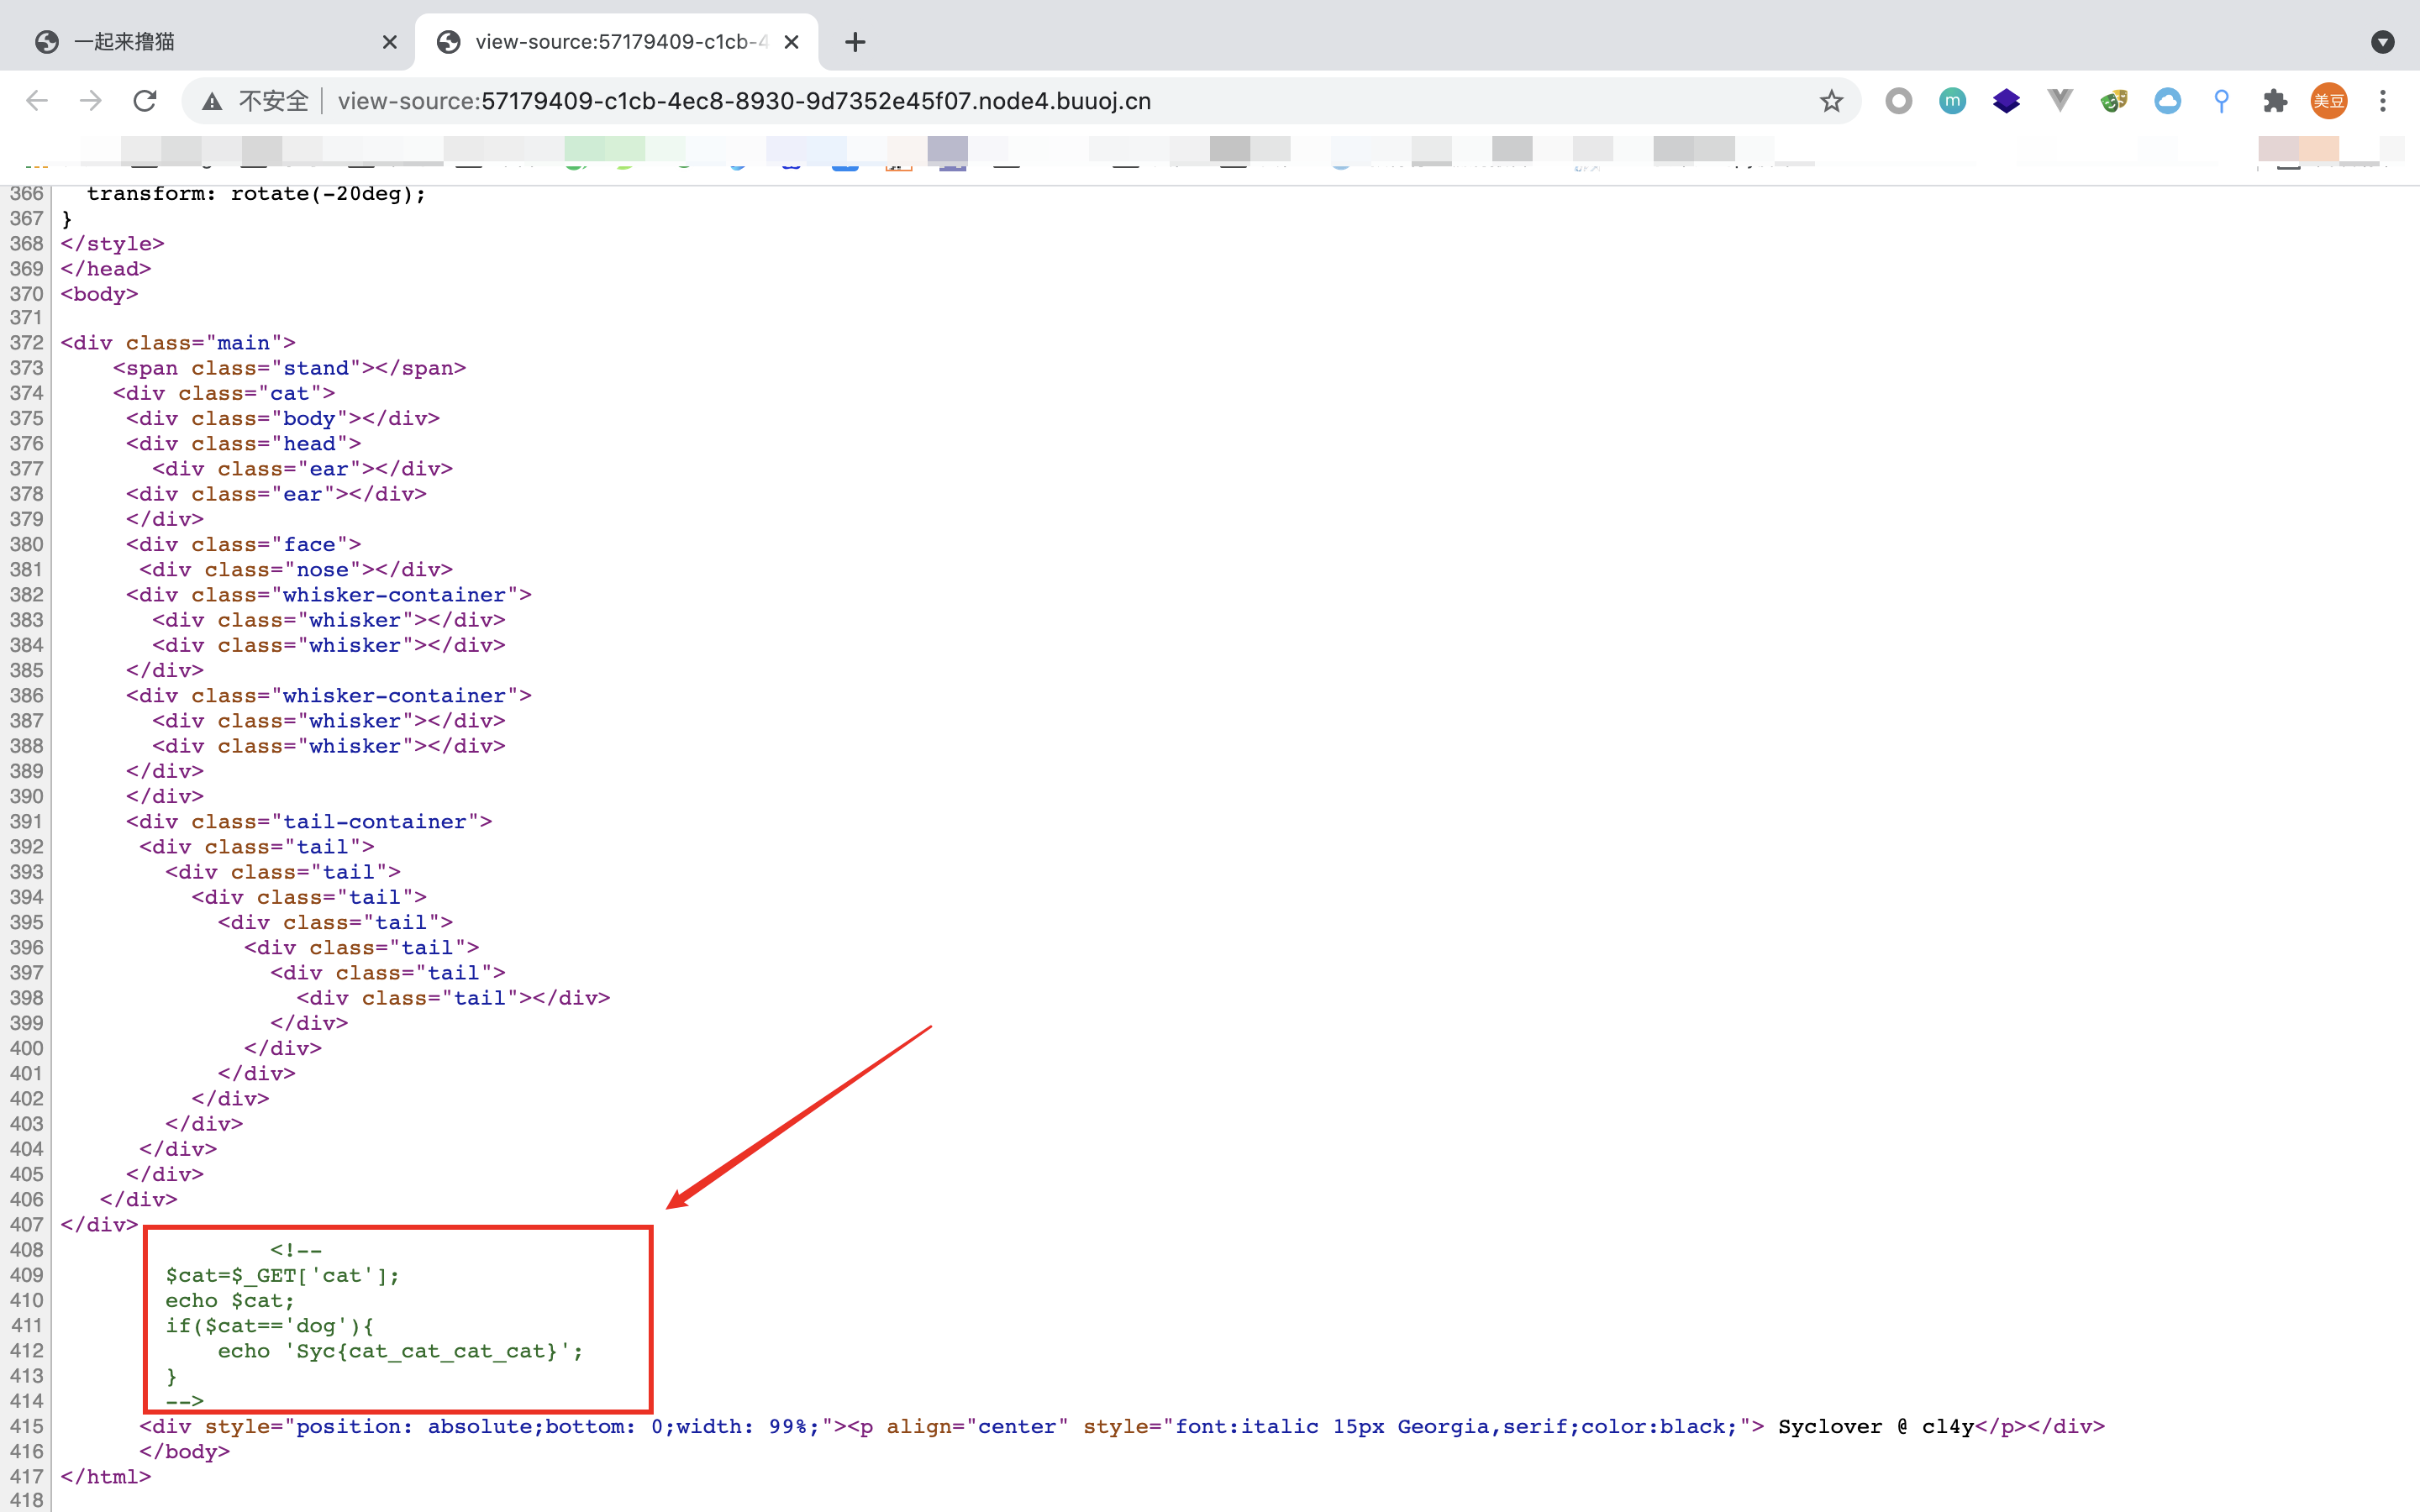Bookmark this page with the star icon

tap(1831, 101)
